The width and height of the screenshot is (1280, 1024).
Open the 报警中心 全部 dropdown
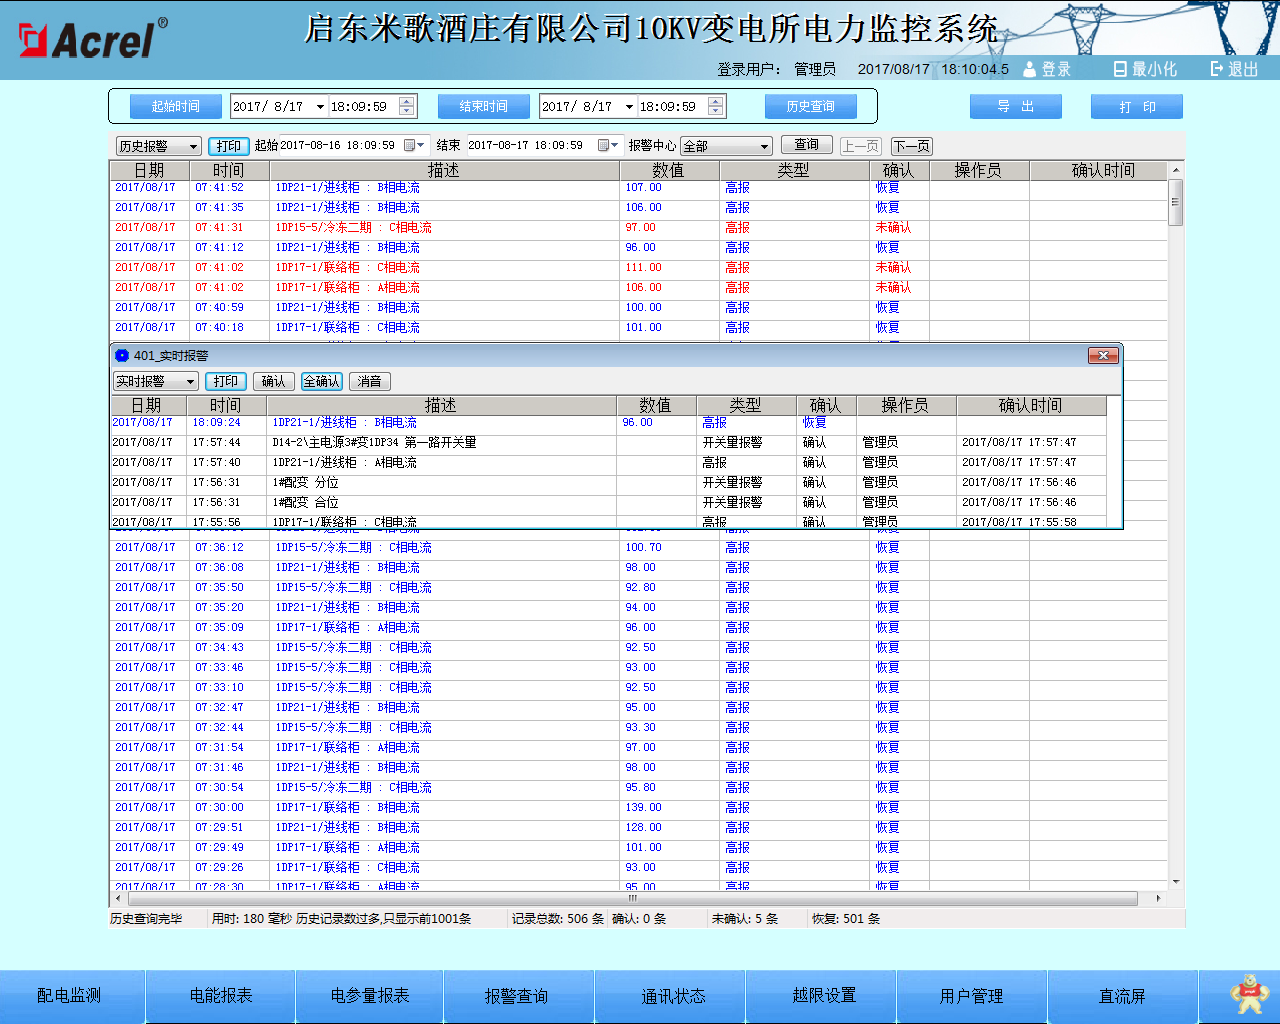[x=764, y=147]
